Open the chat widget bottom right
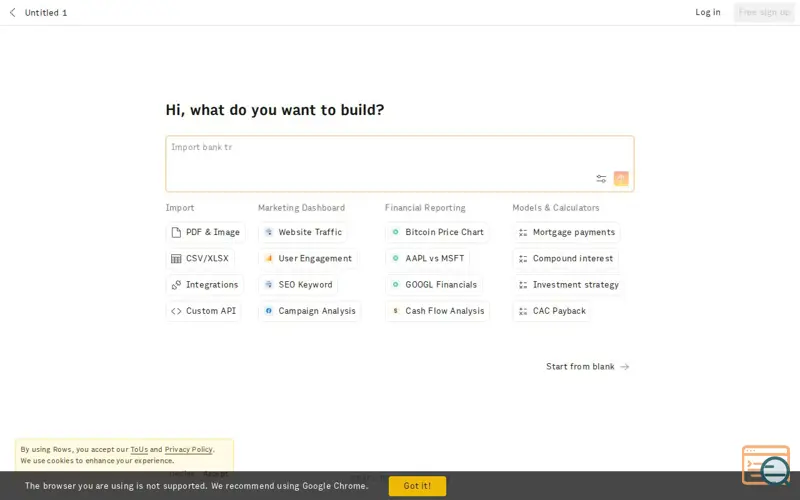 point(766,465)
